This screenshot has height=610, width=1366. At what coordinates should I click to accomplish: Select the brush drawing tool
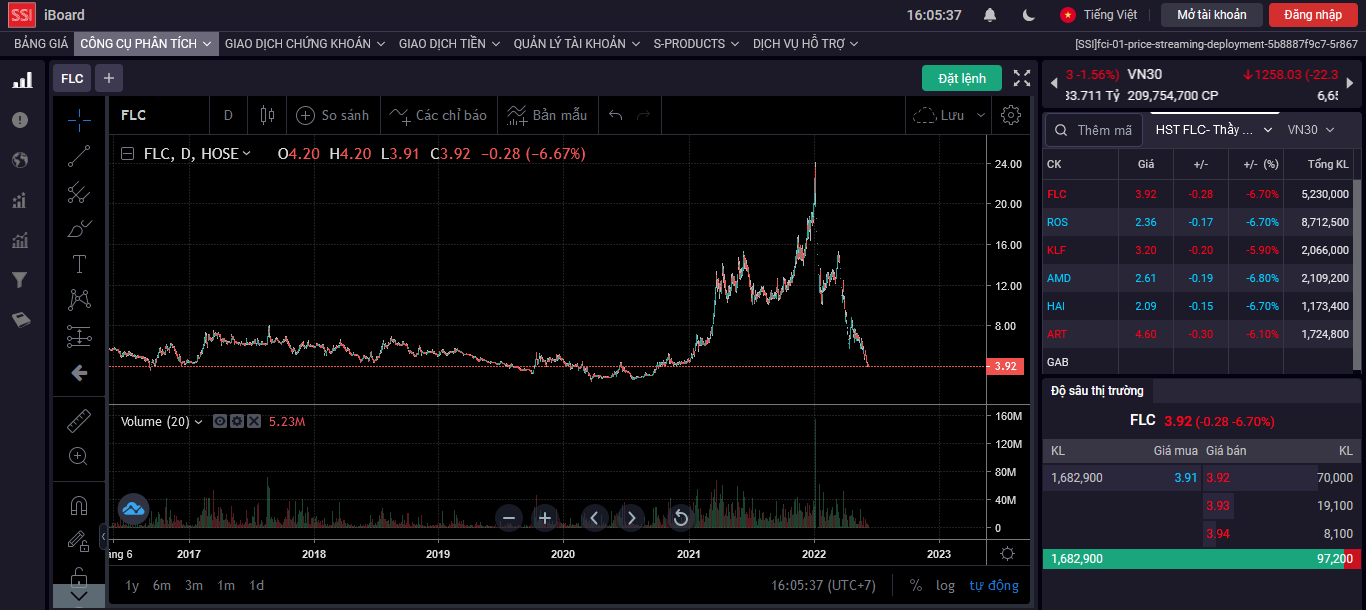tap(79, 228)
